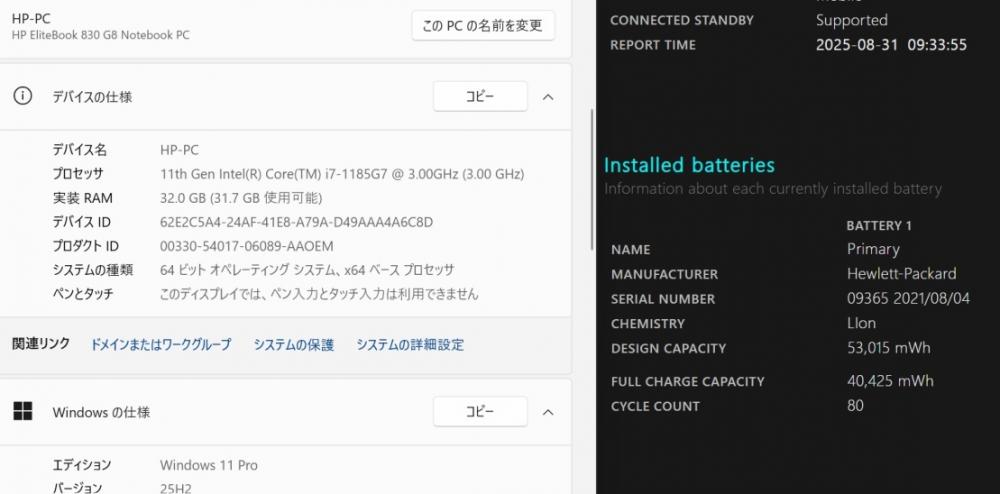Open the システムの保護 link
1000x494 pixels.
pos(293,344)
